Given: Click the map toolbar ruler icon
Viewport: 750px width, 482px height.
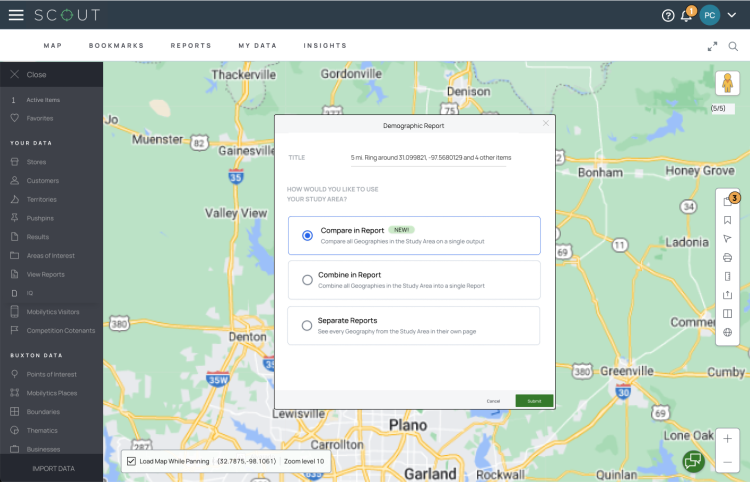Looking at the screenshot, I should 728,276.
